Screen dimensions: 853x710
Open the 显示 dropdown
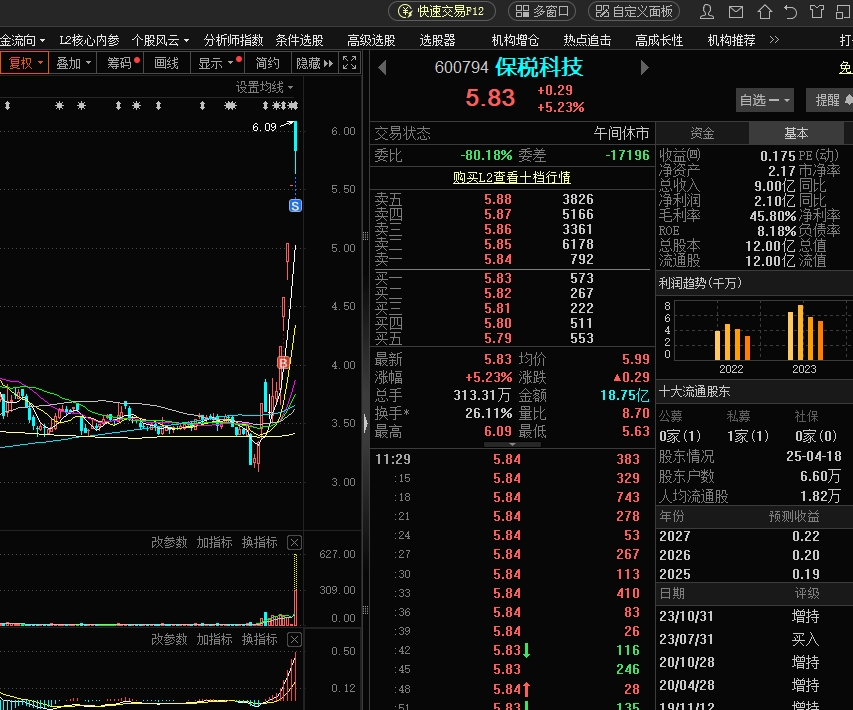coord(217,63)
